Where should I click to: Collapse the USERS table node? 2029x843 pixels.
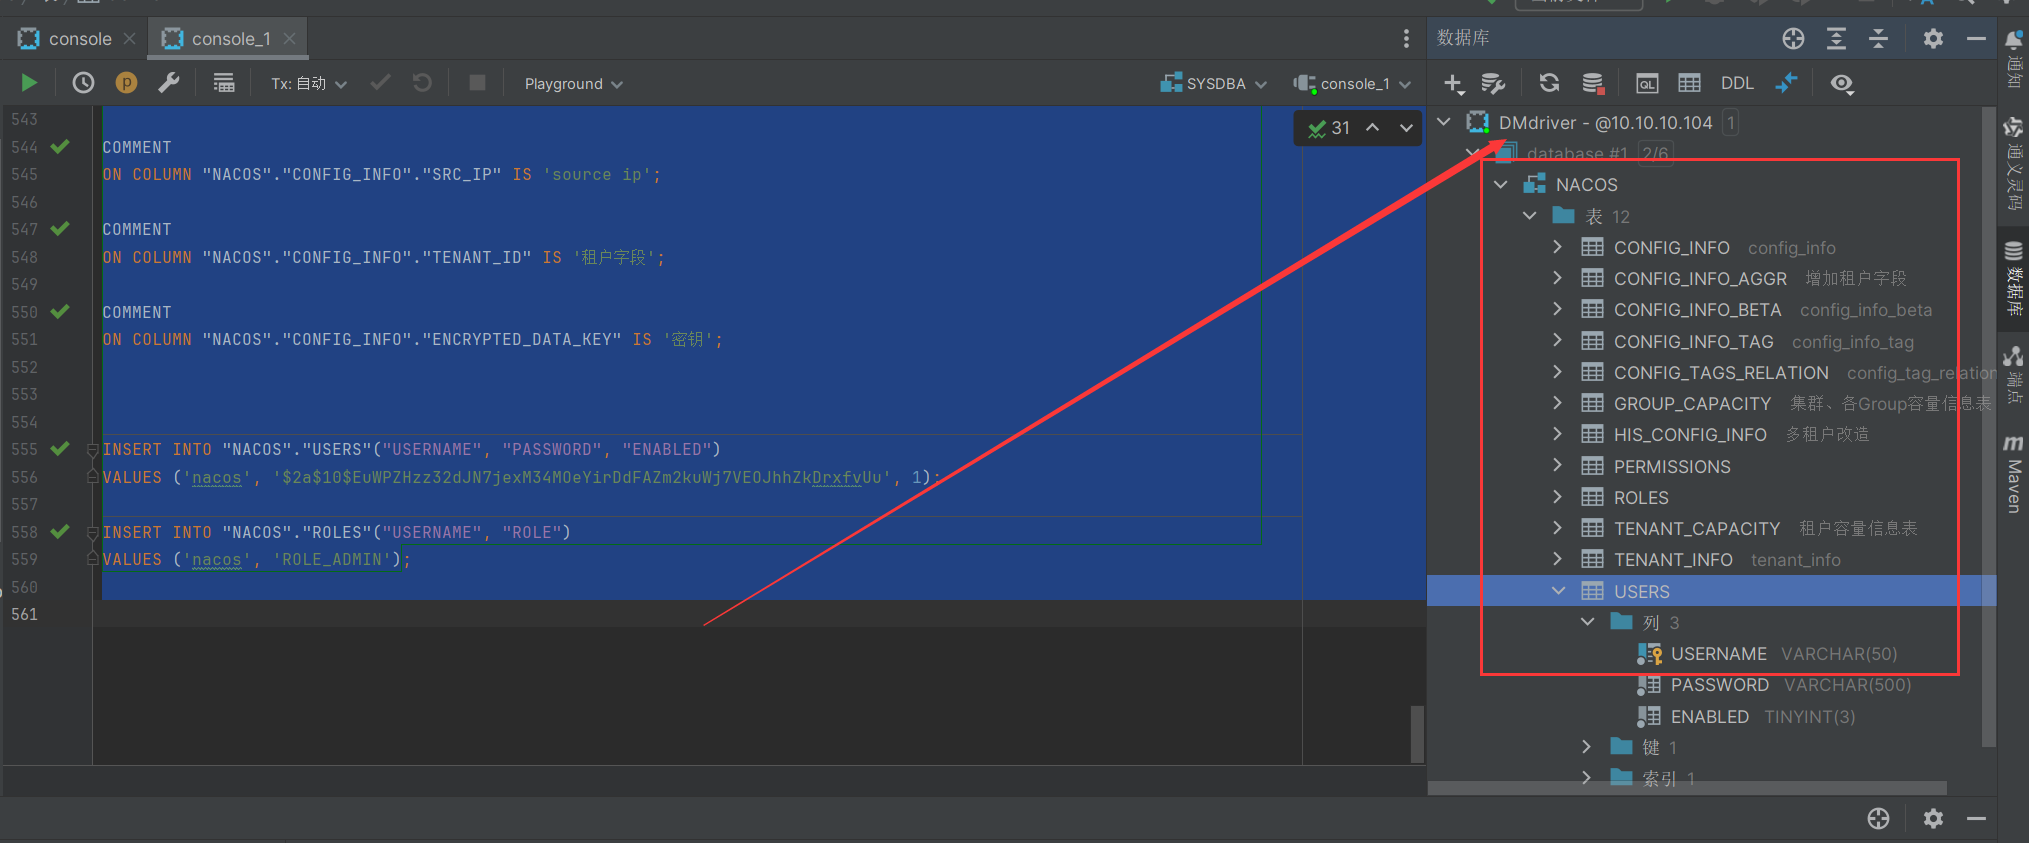[x=1558, y=591]
